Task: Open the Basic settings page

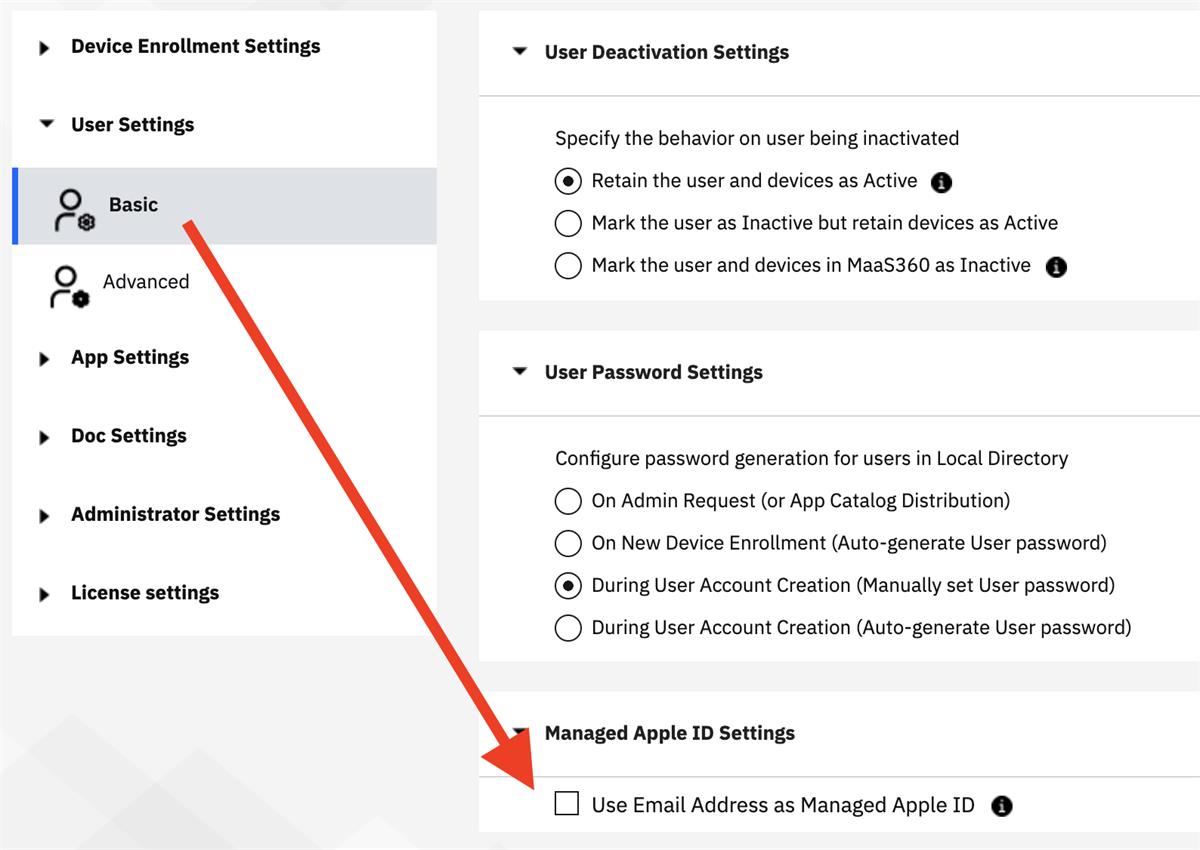Action: 134,205
